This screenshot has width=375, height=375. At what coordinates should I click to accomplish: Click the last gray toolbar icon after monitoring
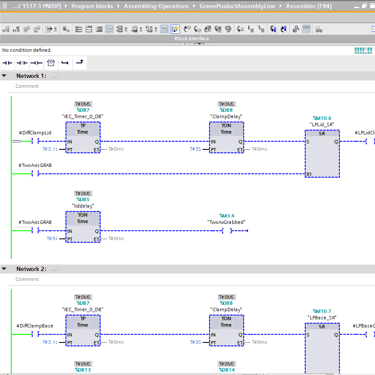[318, 29]
